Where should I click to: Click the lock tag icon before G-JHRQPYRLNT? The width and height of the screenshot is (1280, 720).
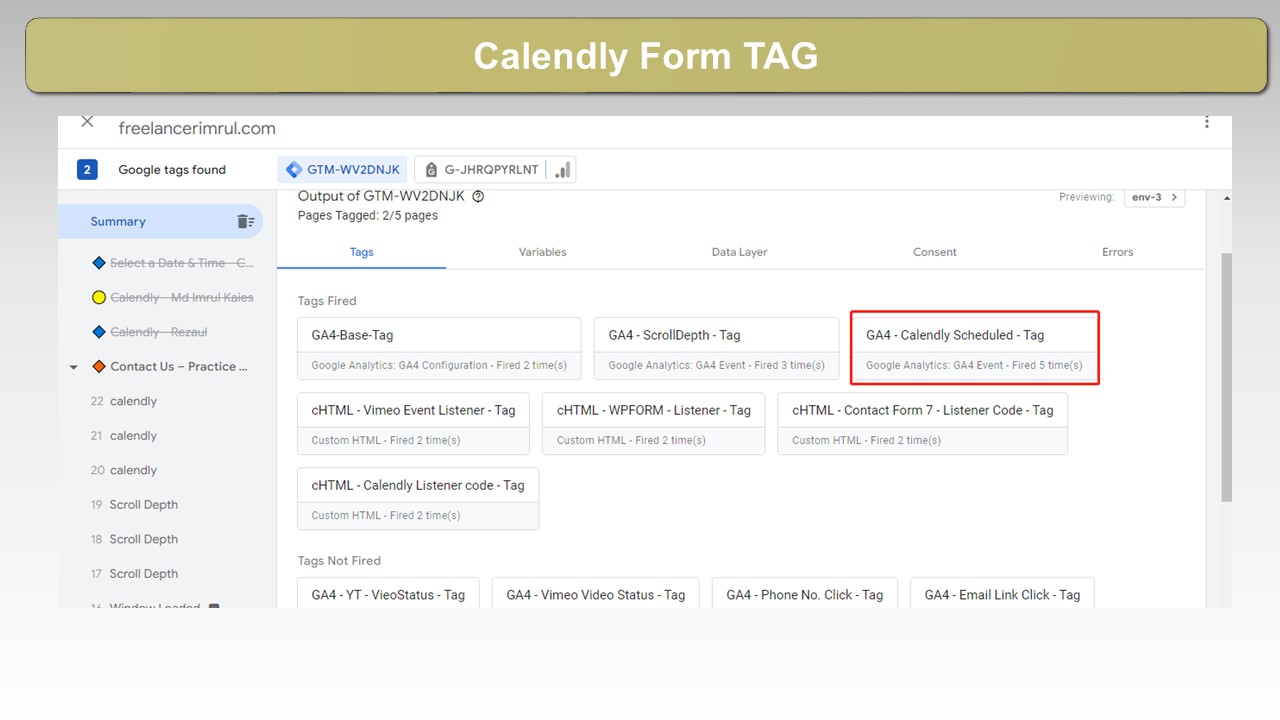[431, 170]
